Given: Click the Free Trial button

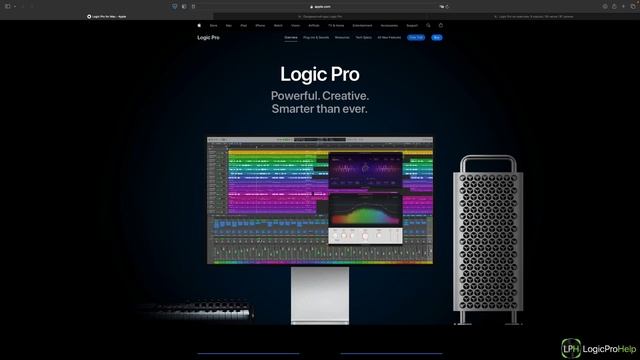Looking at the screenshot, I should click(416, 38).
